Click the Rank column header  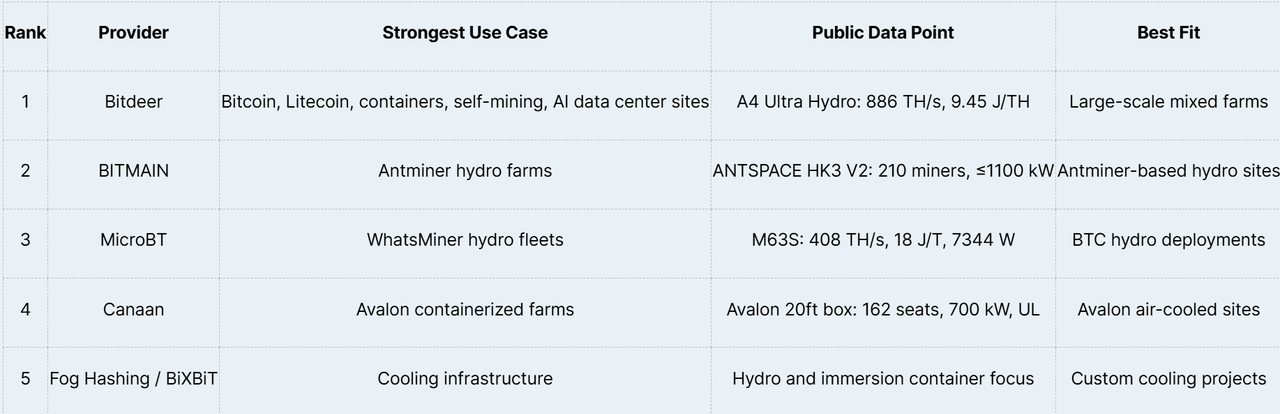25,33
